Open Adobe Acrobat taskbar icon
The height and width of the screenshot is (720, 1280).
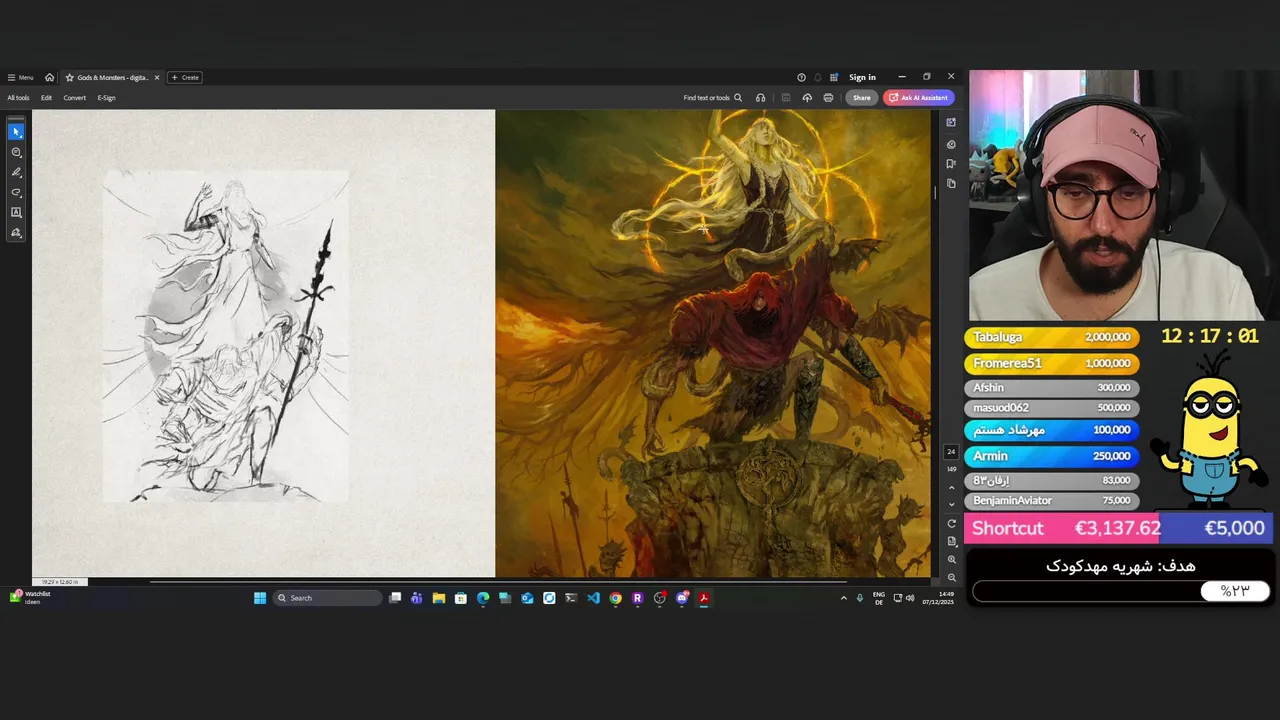704,598
